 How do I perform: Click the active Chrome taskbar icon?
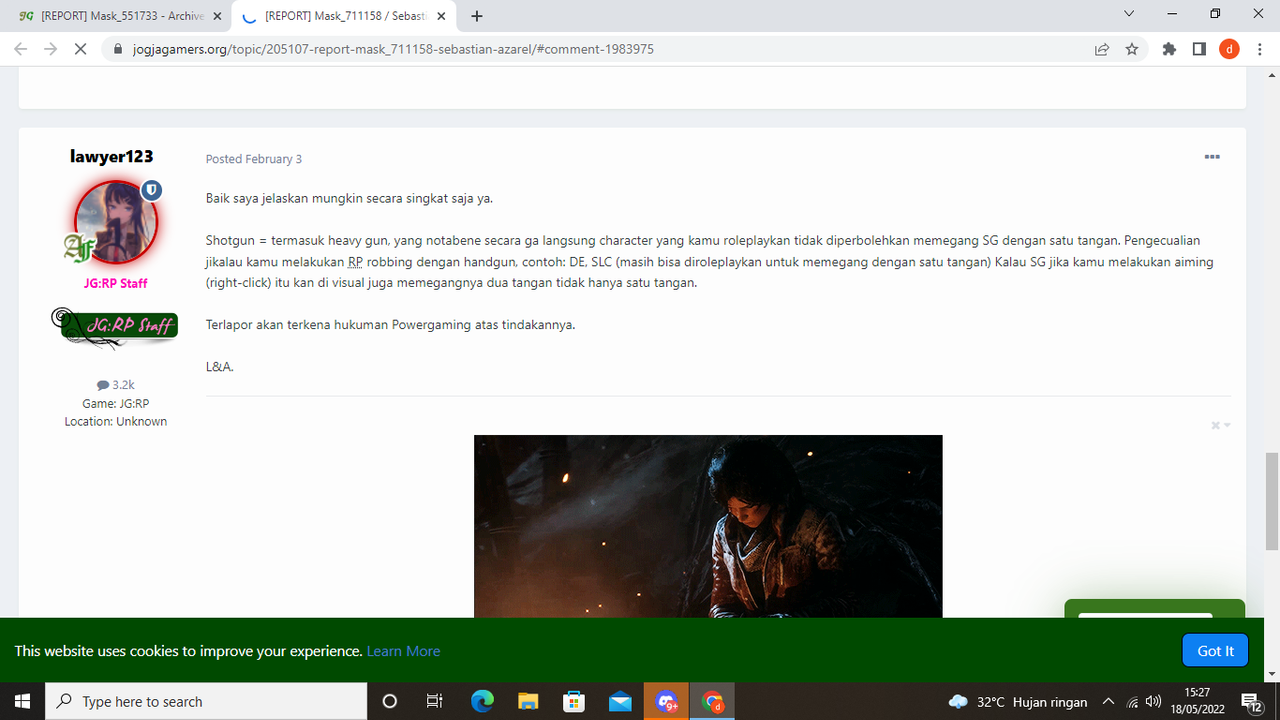coord(713,701)
